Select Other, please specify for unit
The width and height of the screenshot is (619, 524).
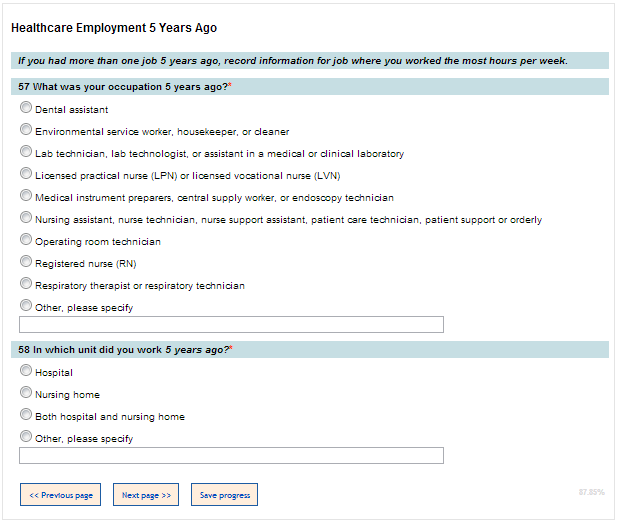[26, 437]
